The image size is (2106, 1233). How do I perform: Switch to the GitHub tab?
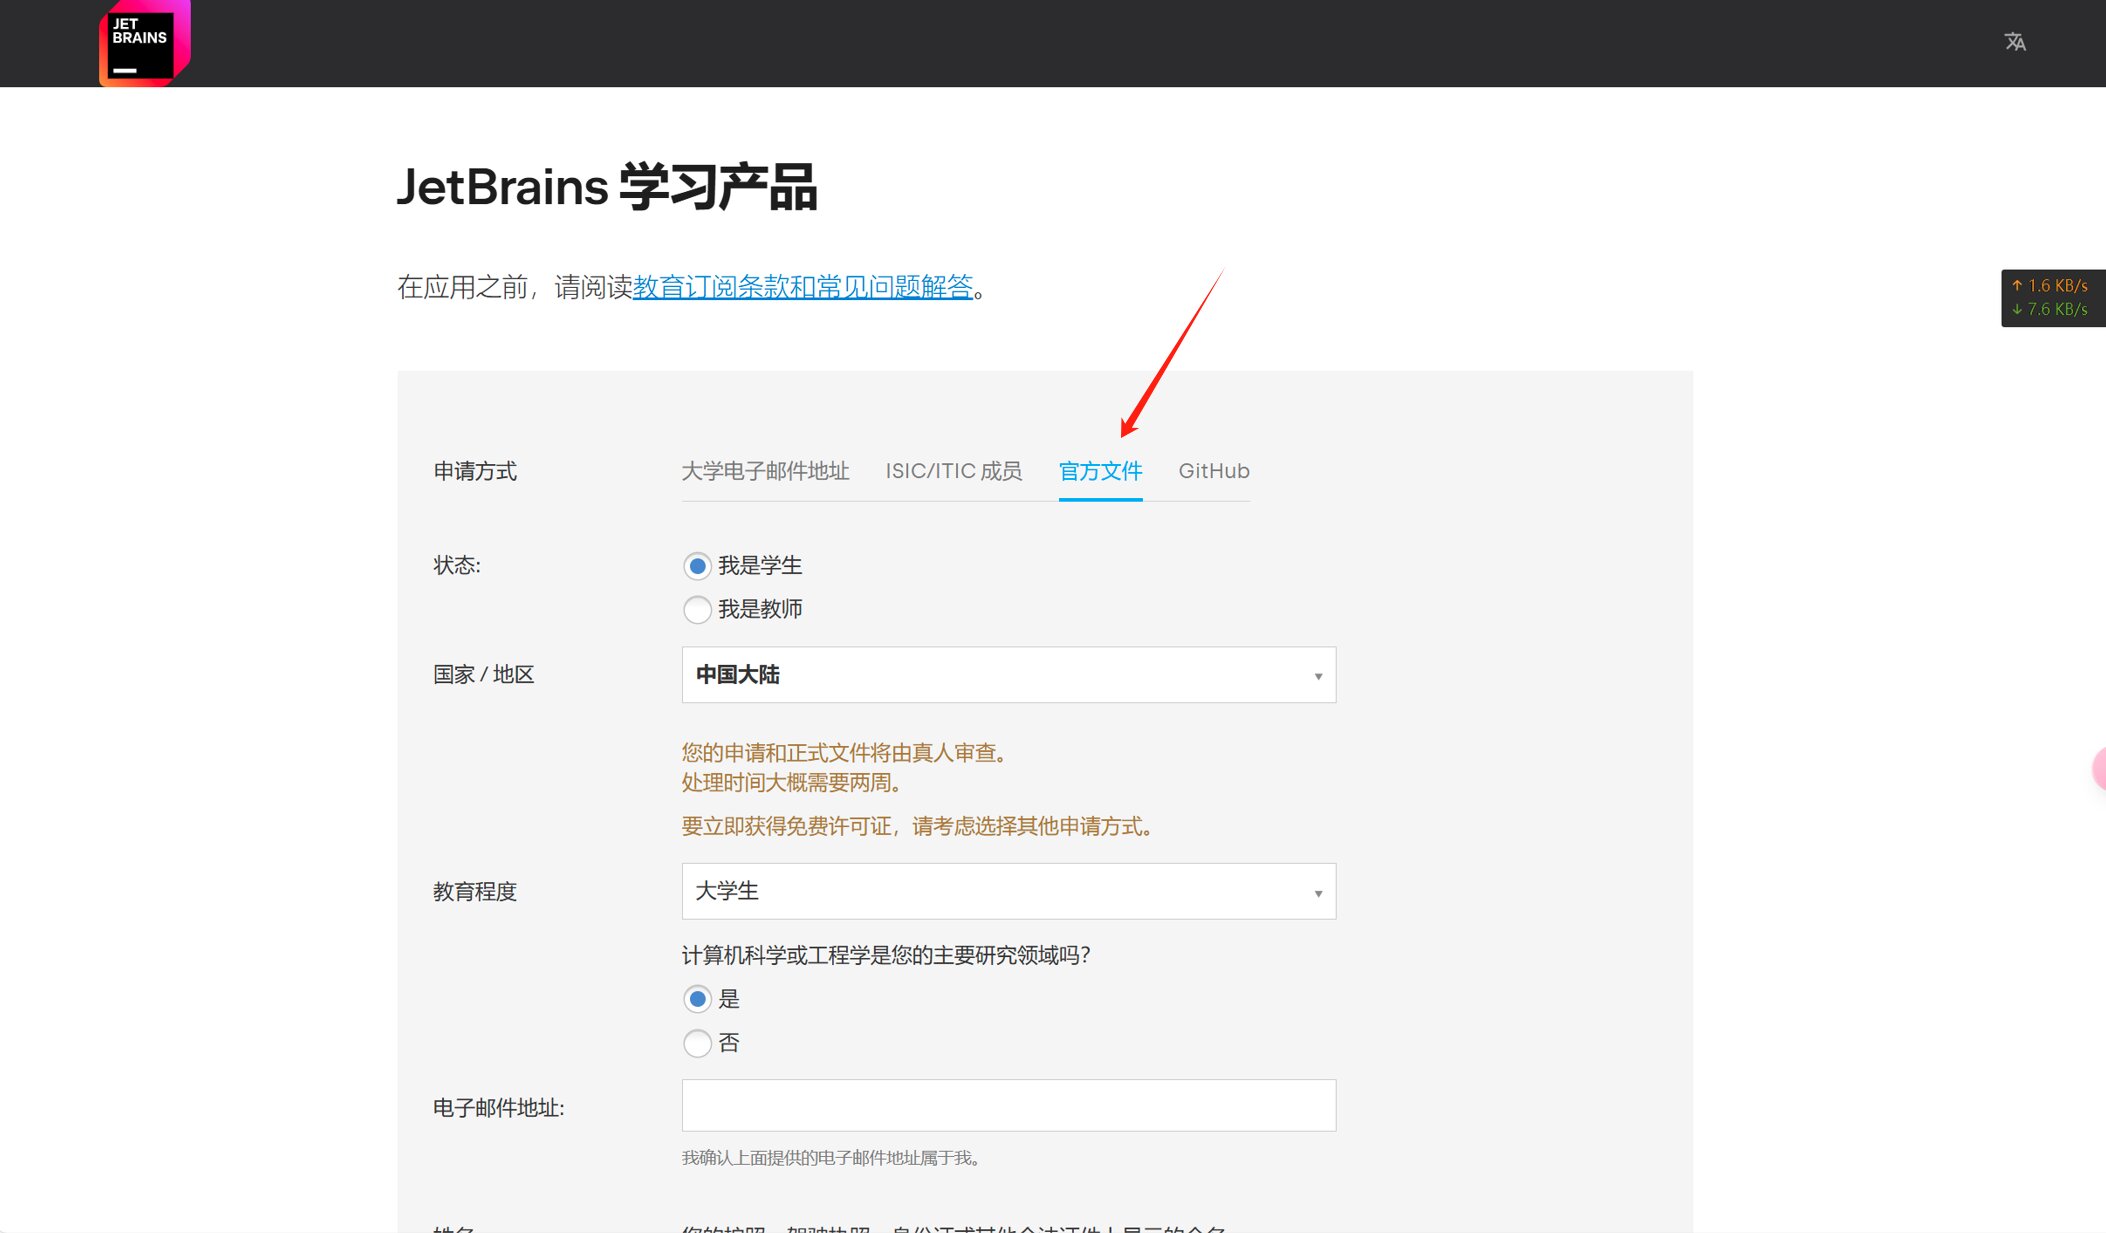coord(1213,471)
